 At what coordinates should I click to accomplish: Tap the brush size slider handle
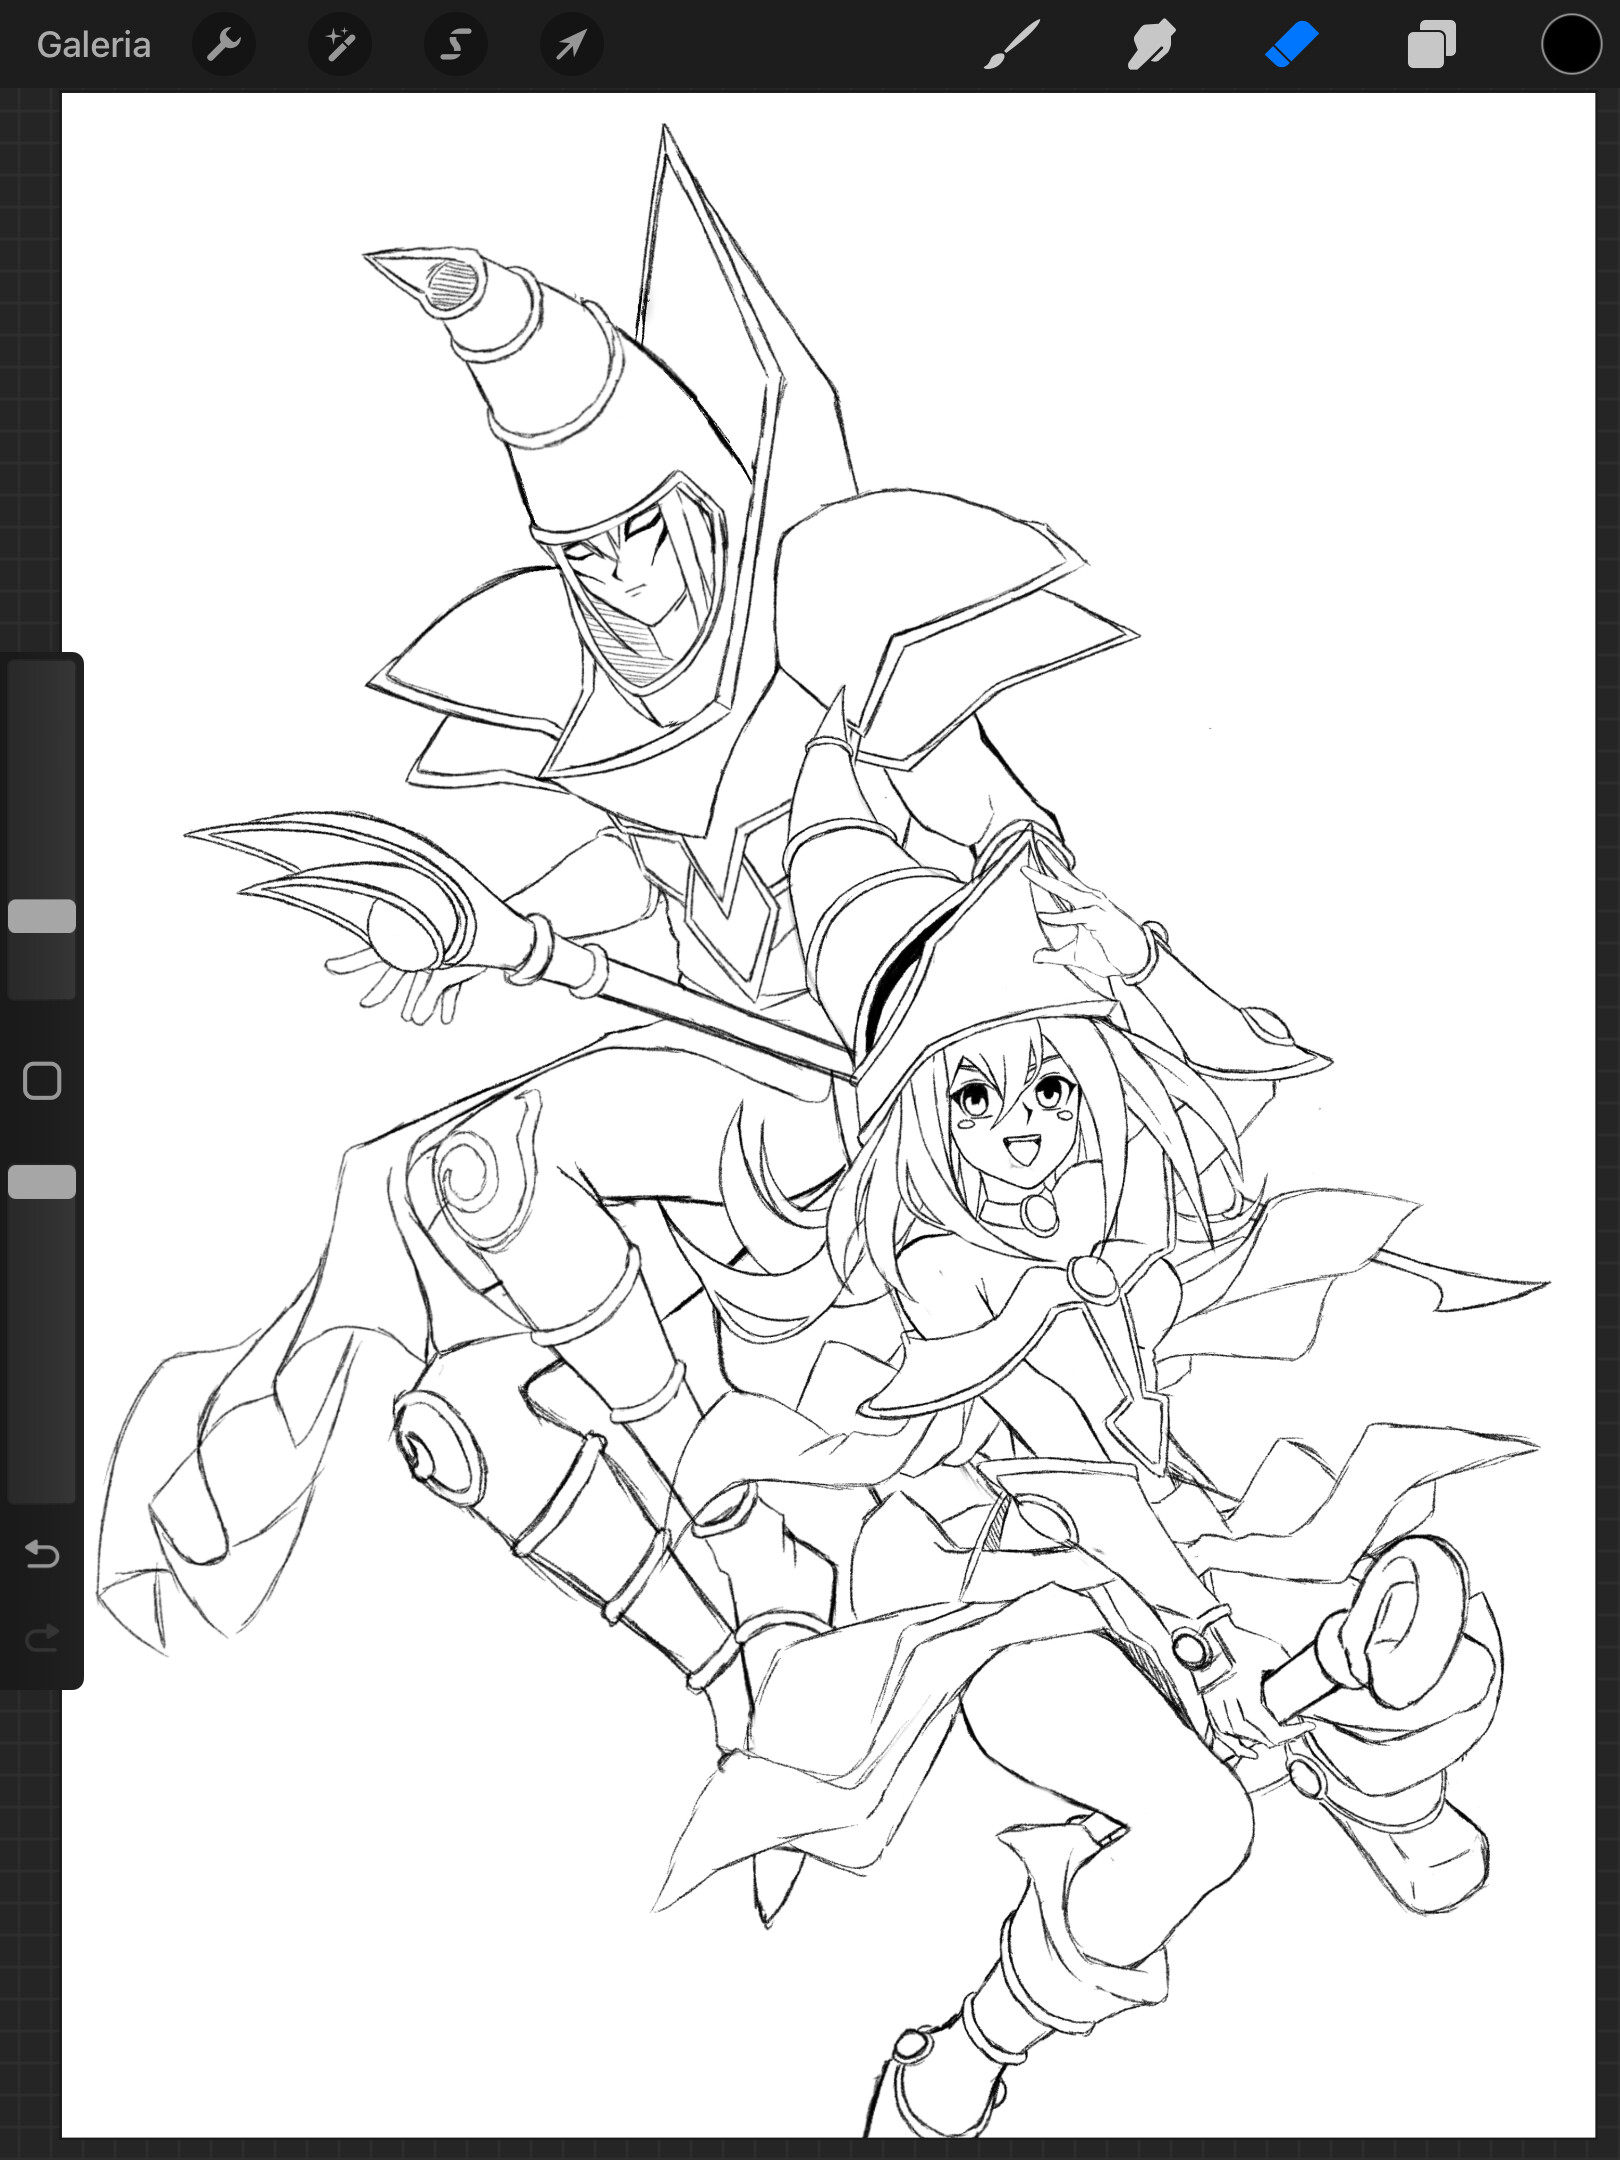pos(43,913)
